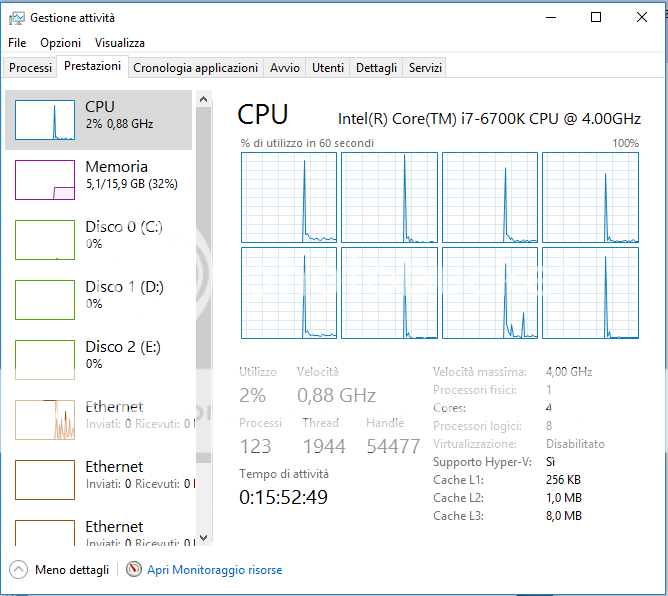Open the File menu
The image size is (668, 596).
17,43
